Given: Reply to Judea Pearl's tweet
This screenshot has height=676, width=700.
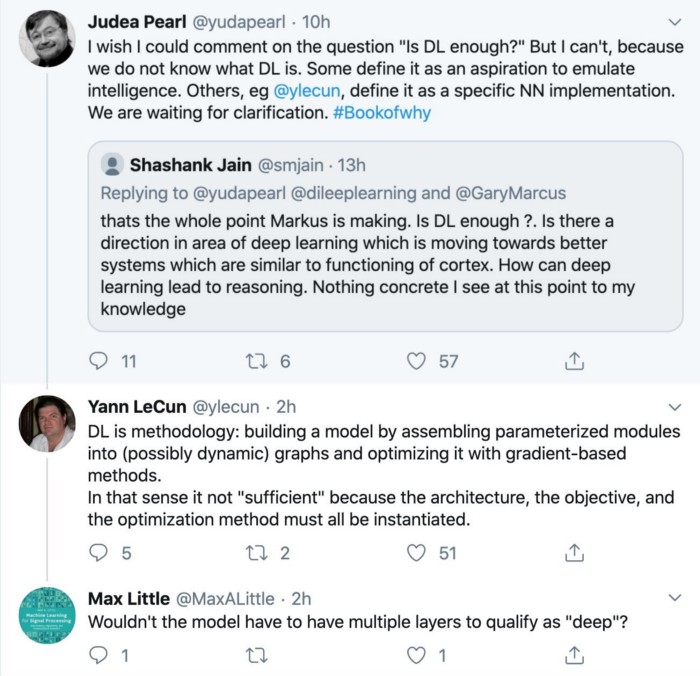Looking at the screenshot, I should pos(98,361).
